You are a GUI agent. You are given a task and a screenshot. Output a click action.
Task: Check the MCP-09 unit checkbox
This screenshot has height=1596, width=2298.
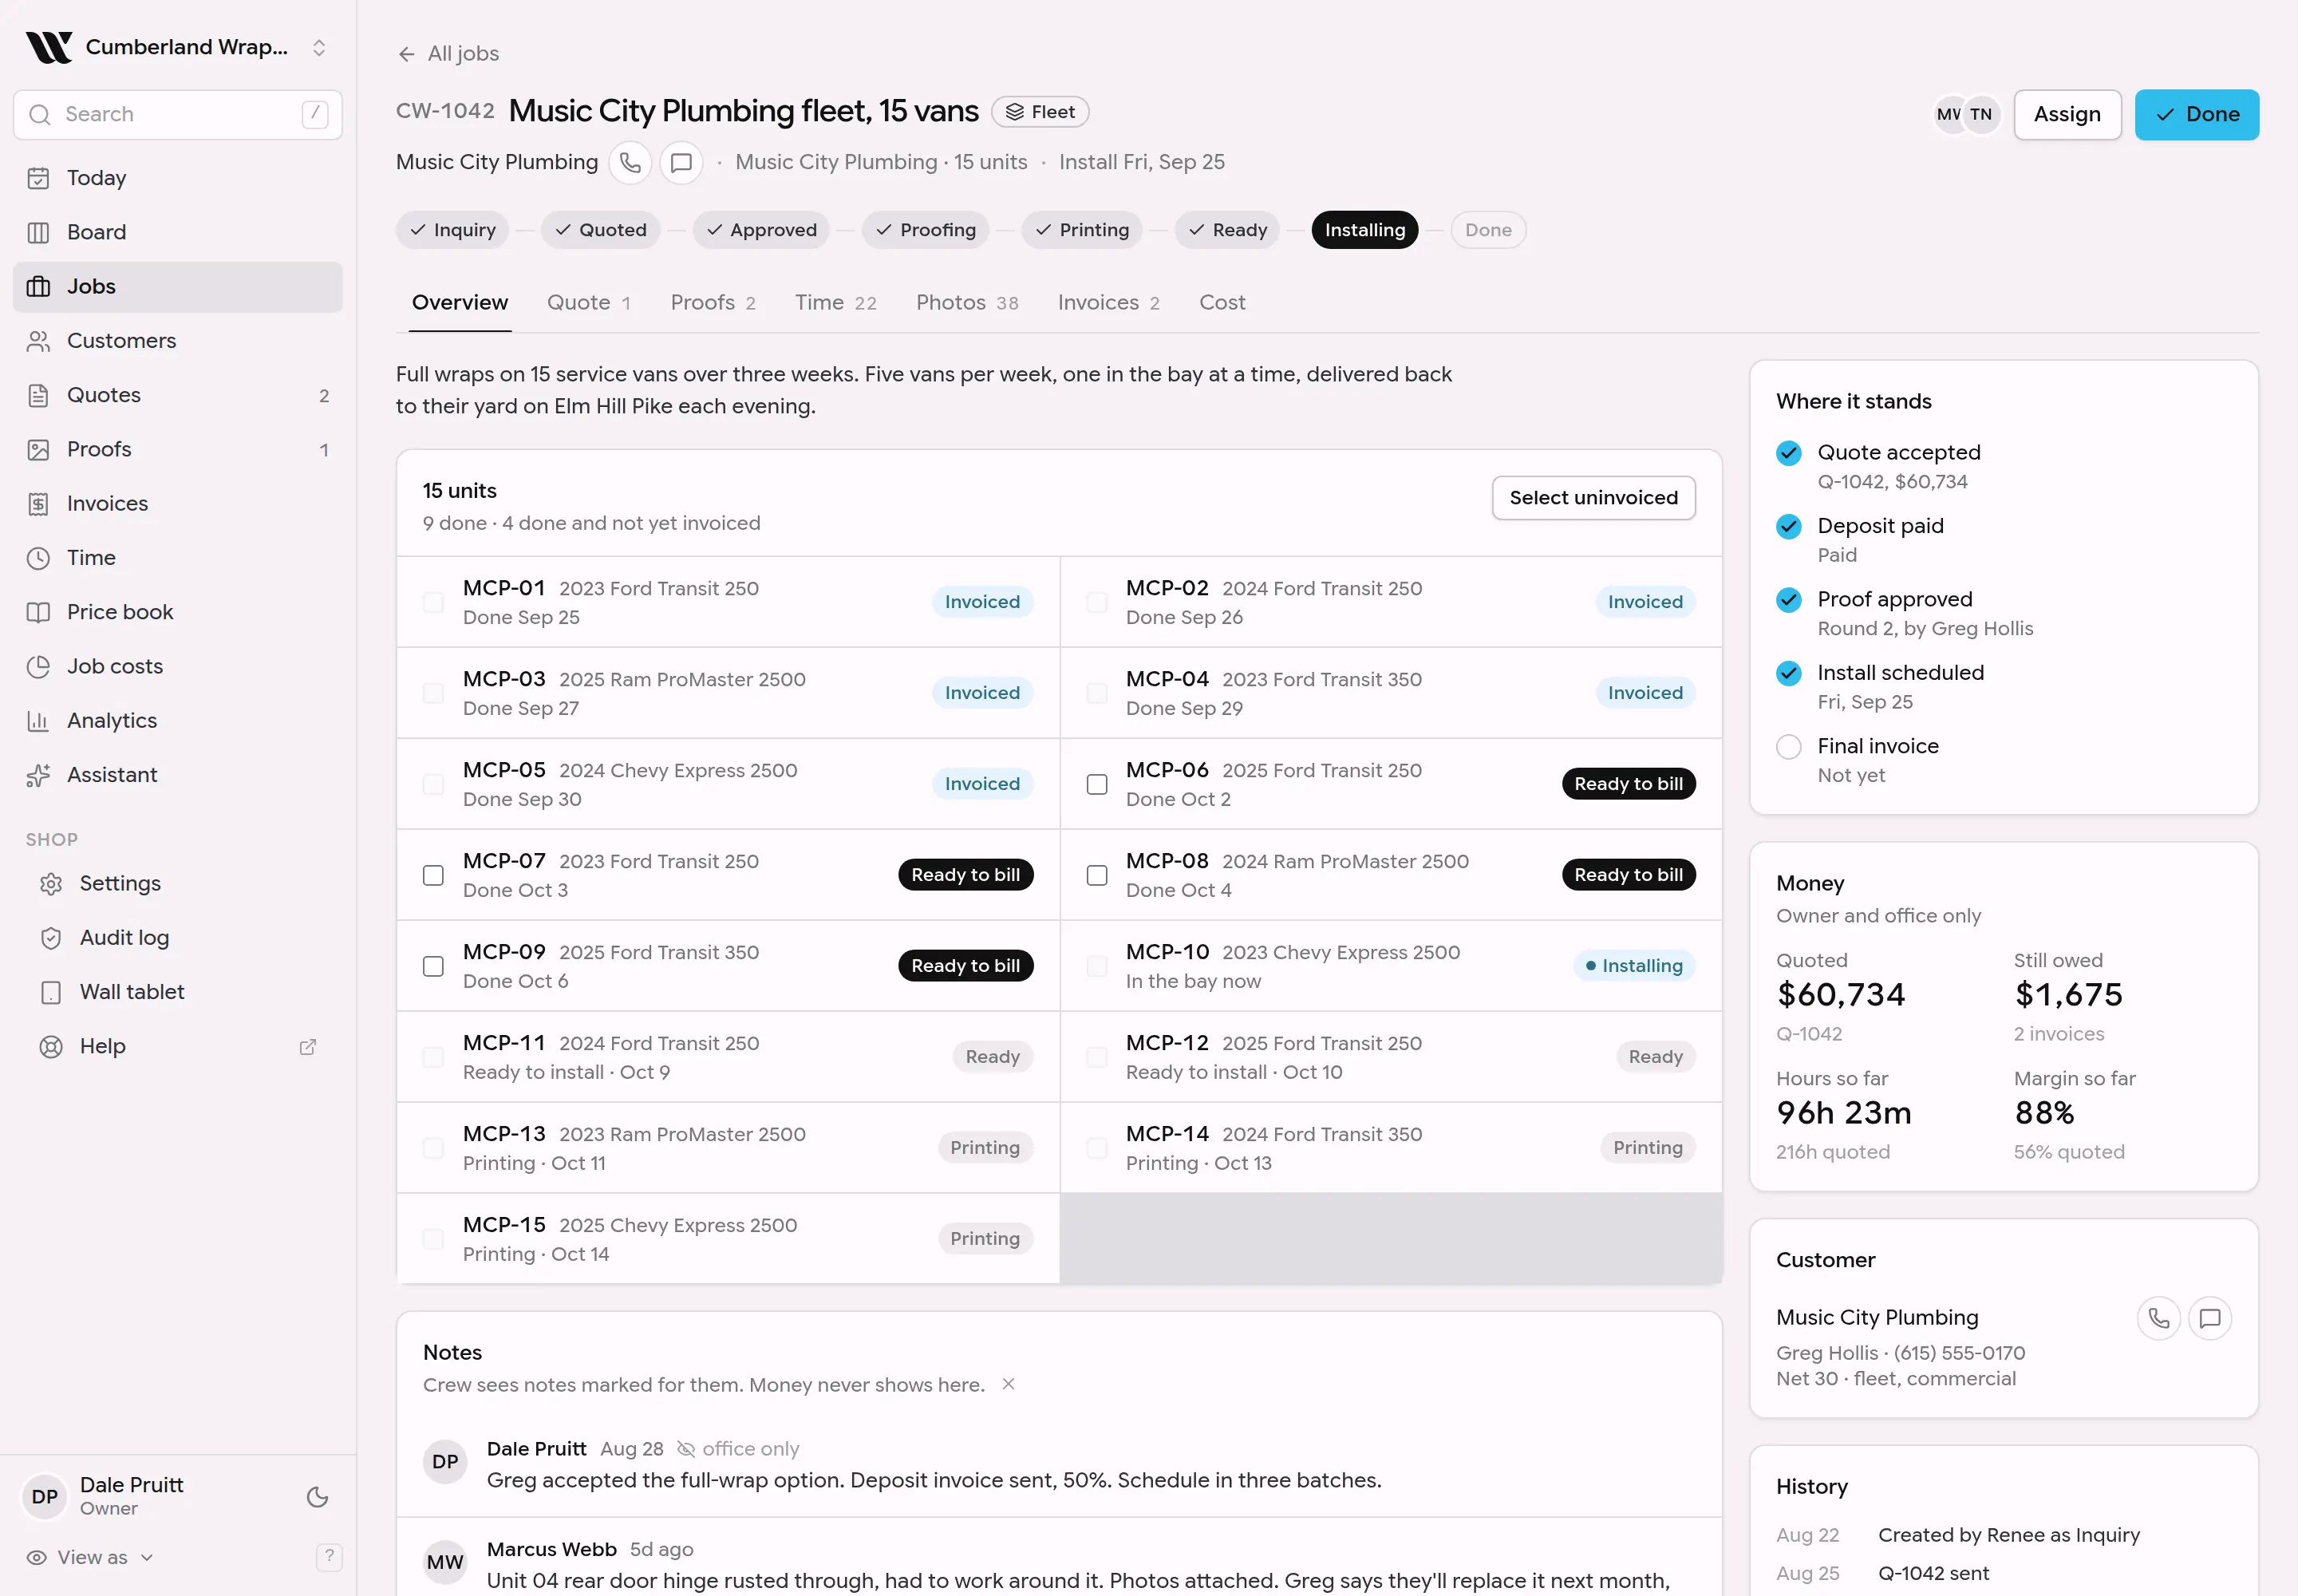pos(433,966)
